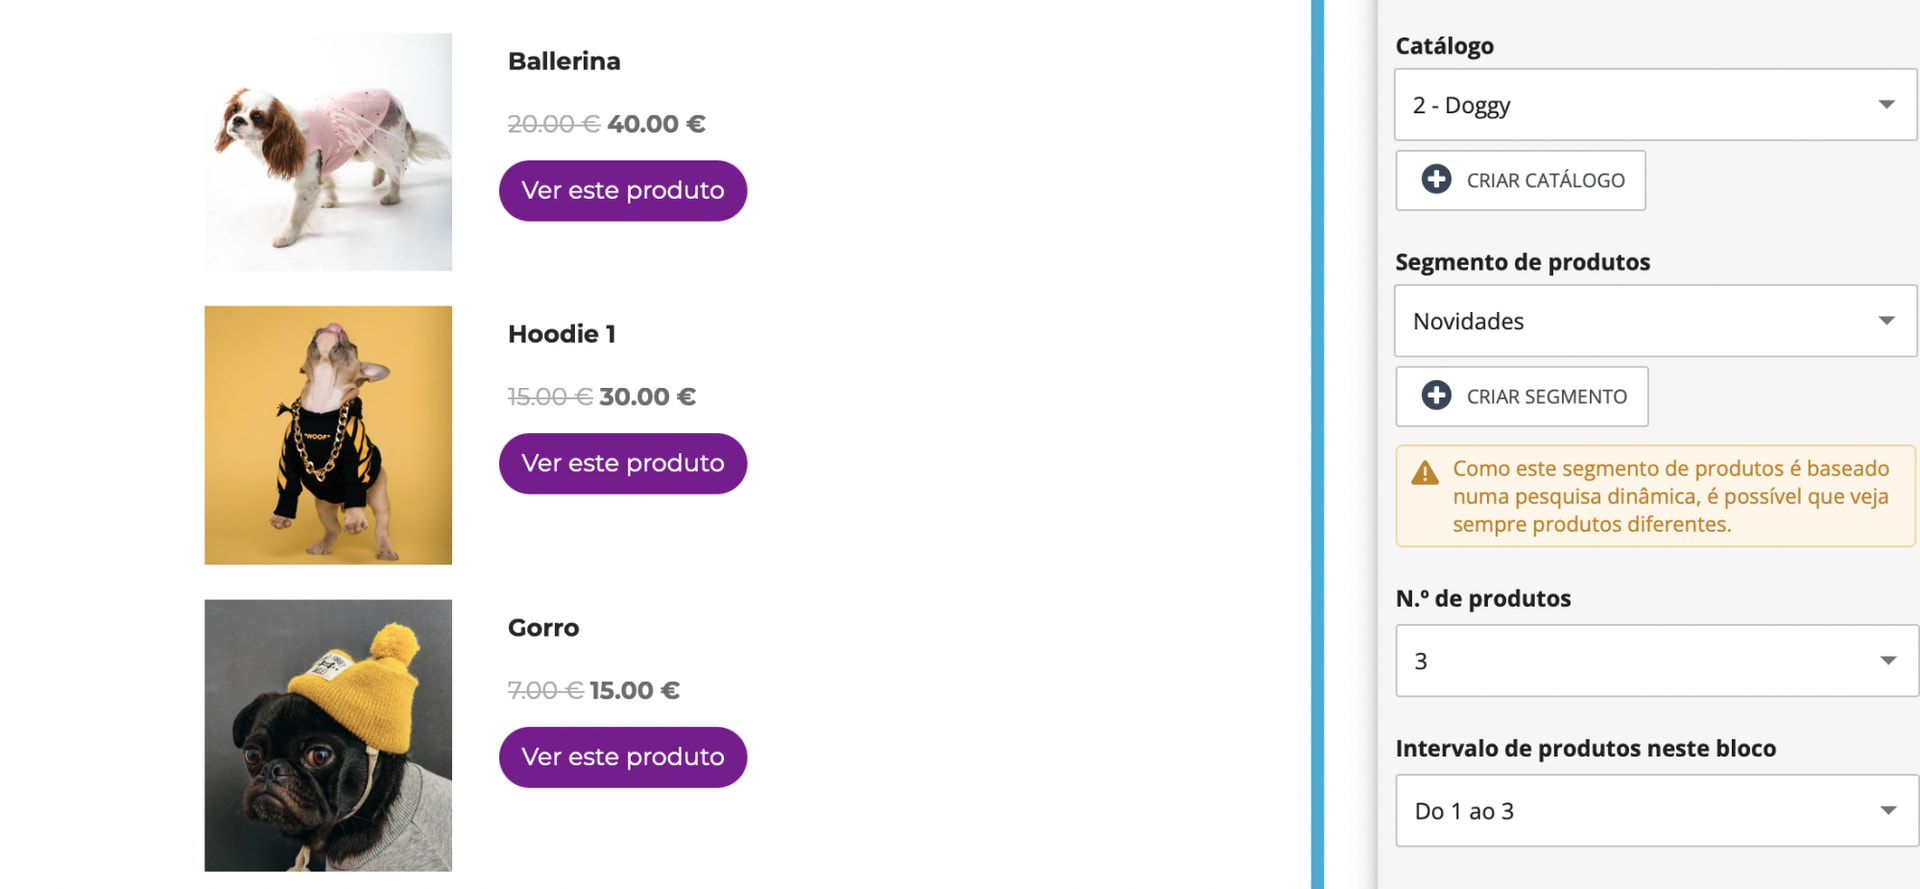Expand the Intervalo de produtos dropdown arrow
Image resolution: width=1920 pixels, height=889 pixels.
tap(1887, 811)
